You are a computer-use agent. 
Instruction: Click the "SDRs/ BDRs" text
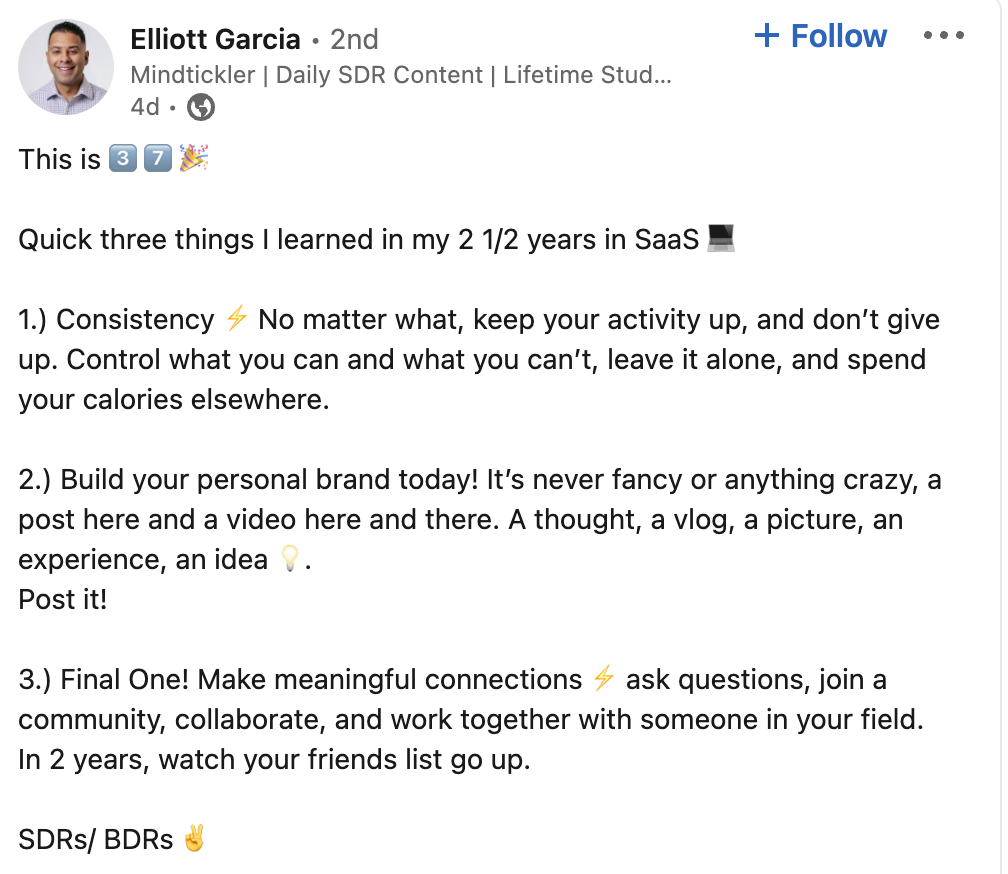(96, 839)
